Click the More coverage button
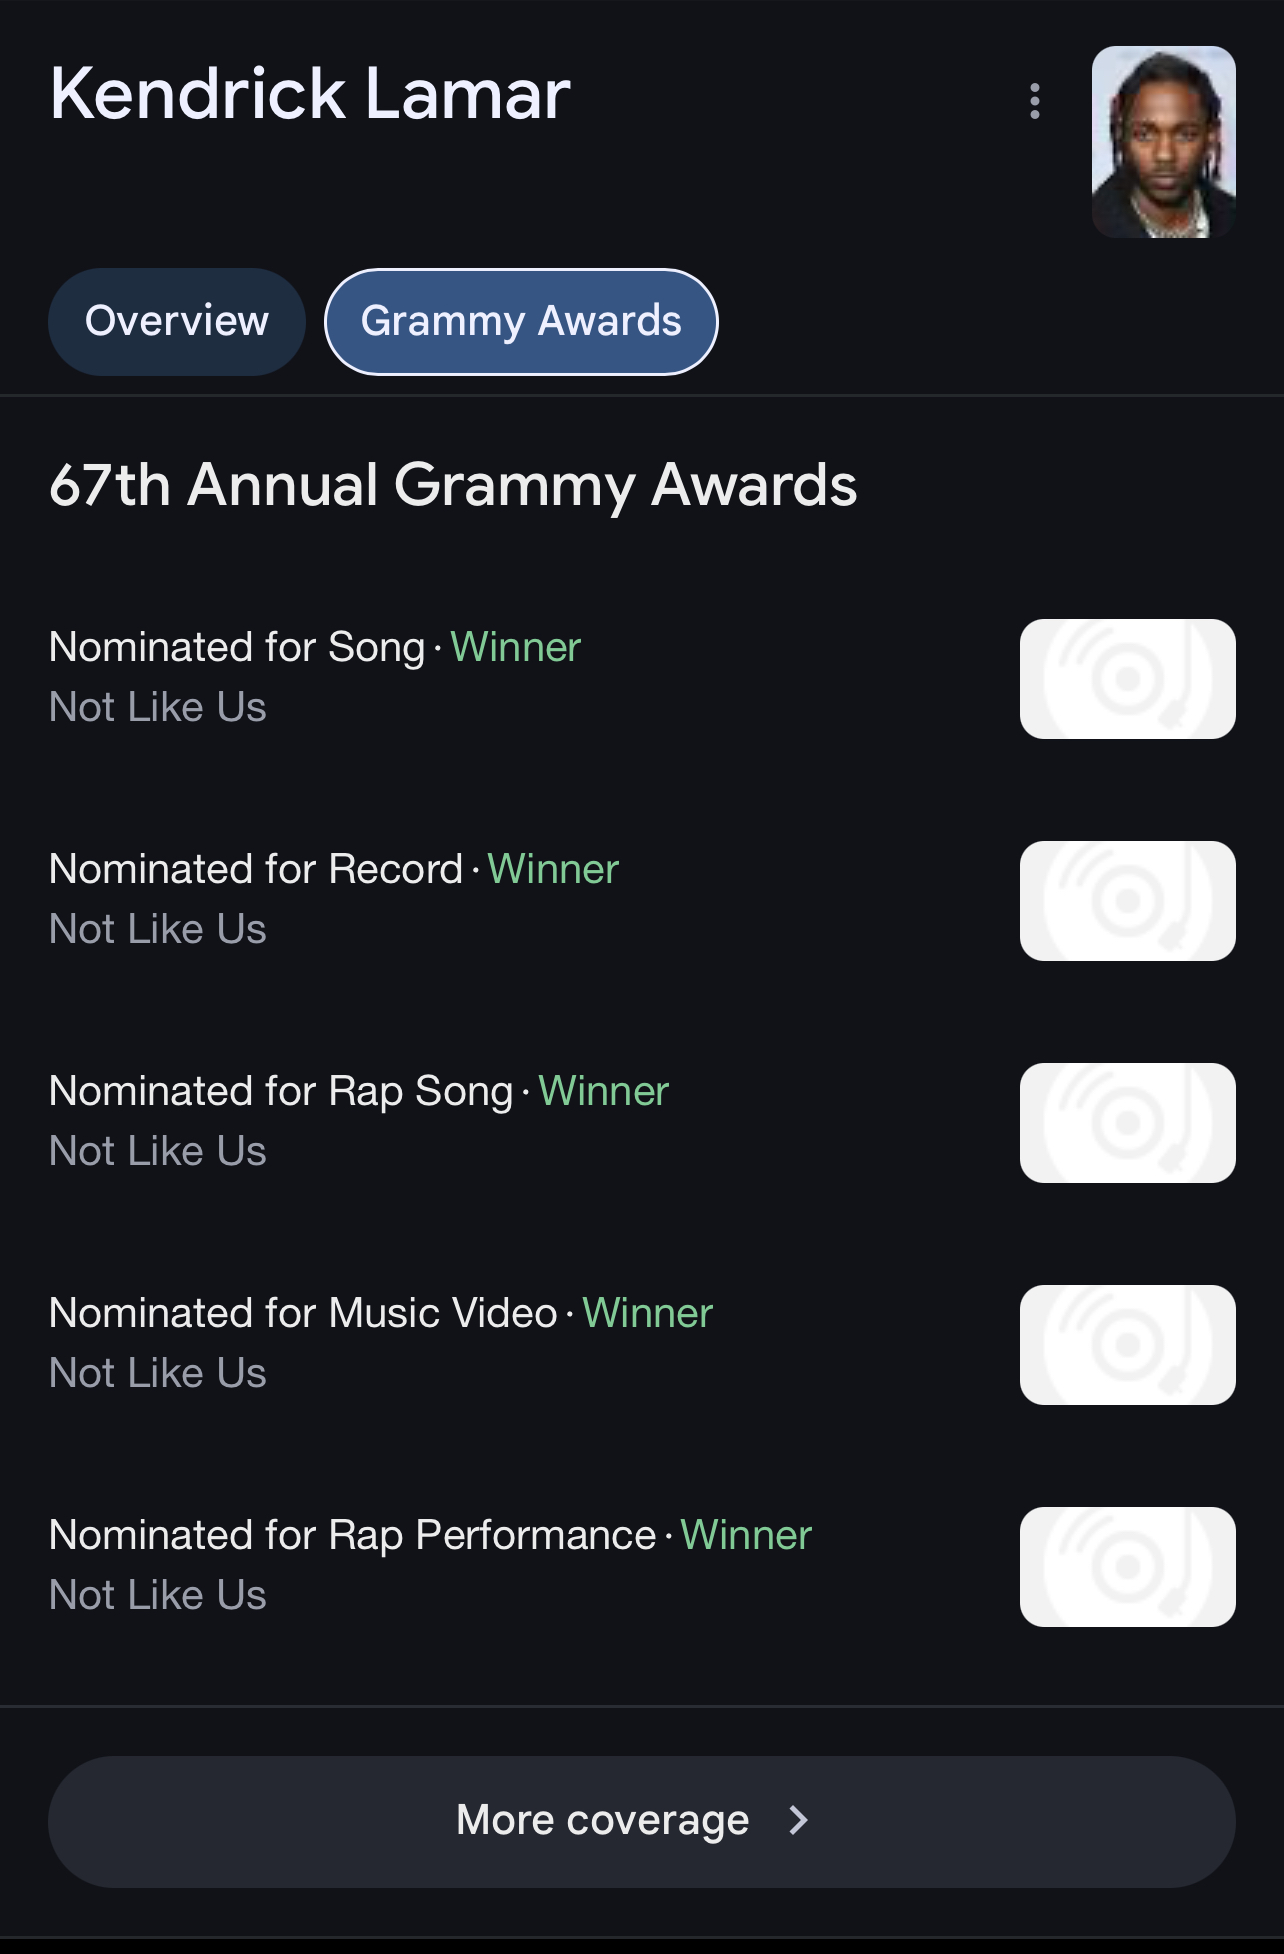Screen dimensions: 1284x1954 [x=642, y=1822]
